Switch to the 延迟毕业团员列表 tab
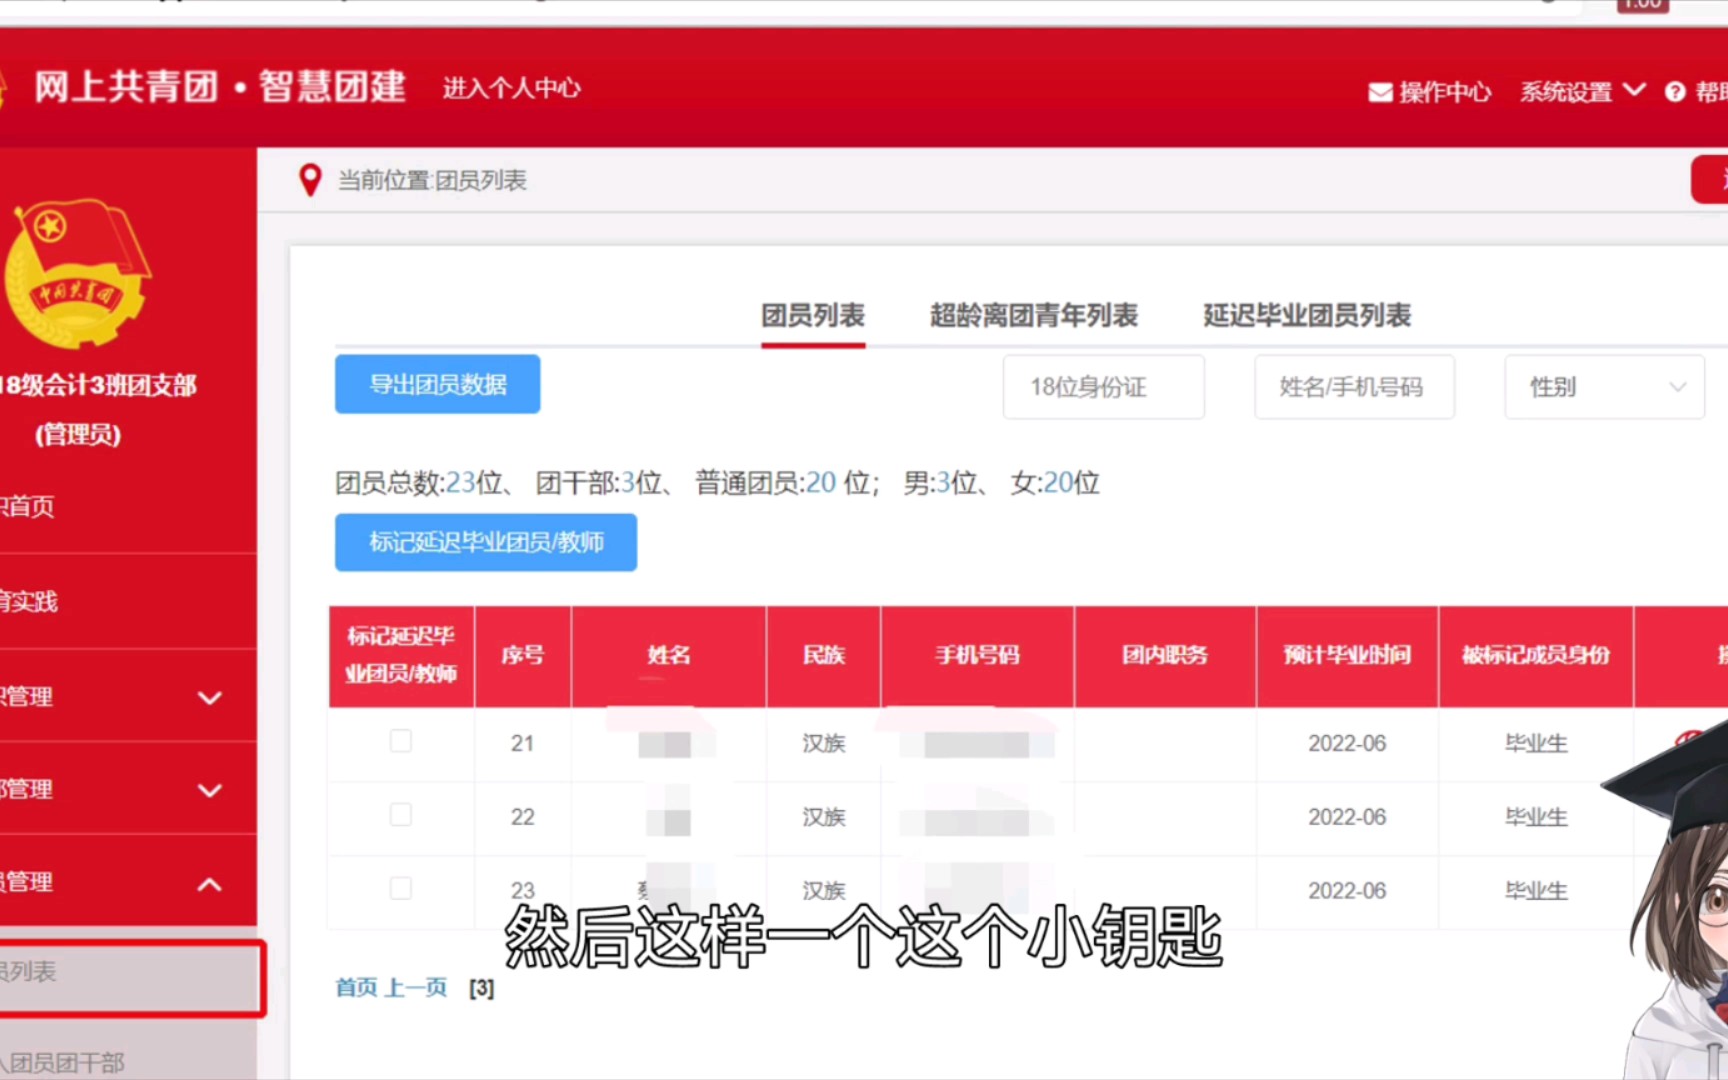Image resolution: width=1728 pixels, height=1080 pixels. [1307, 316]
